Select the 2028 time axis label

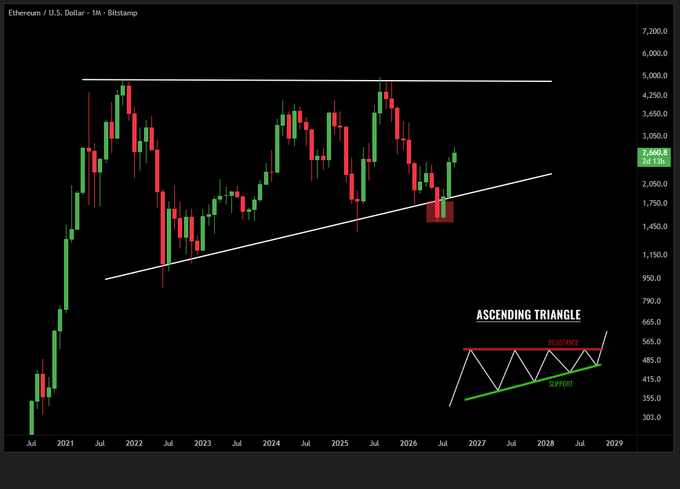tap(546, 443)
